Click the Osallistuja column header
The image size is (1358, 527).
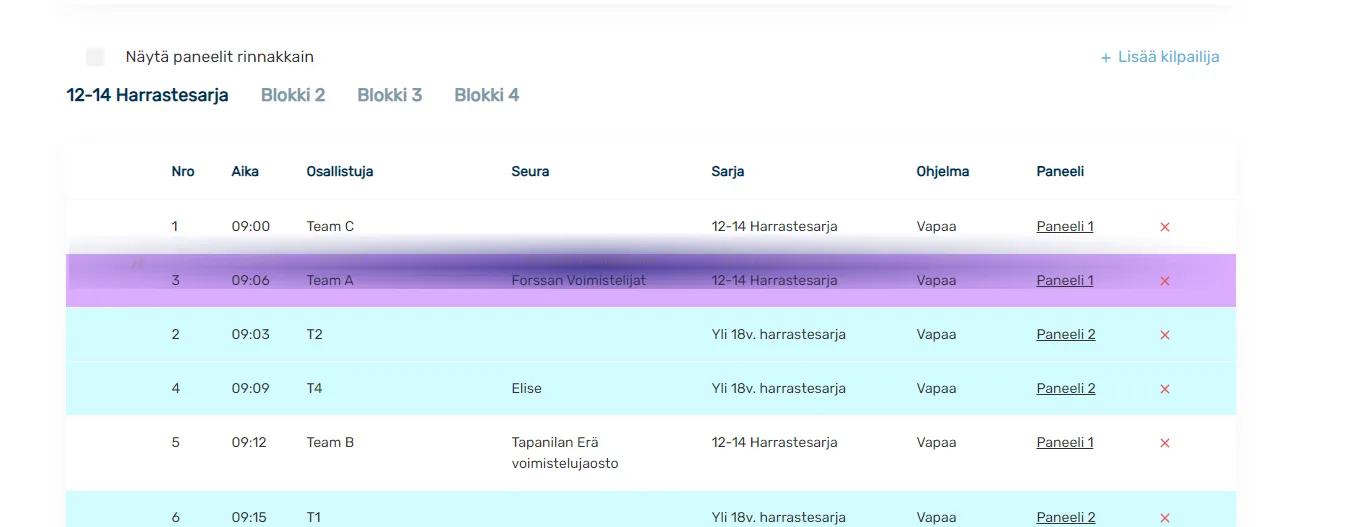pos(340,171)
